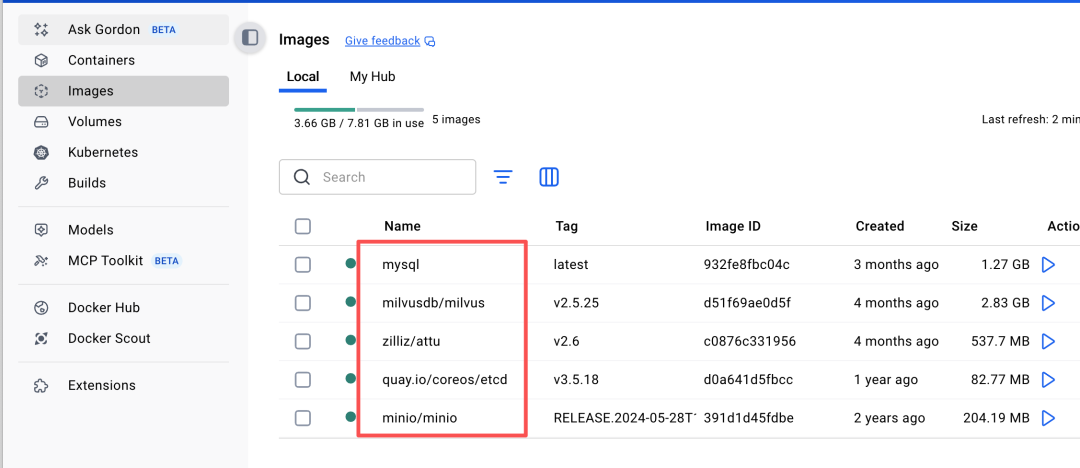Viewport: 1080px width, 468px height.
Task: Open Docker Hub from the sidebar
Action: [124, 308]
